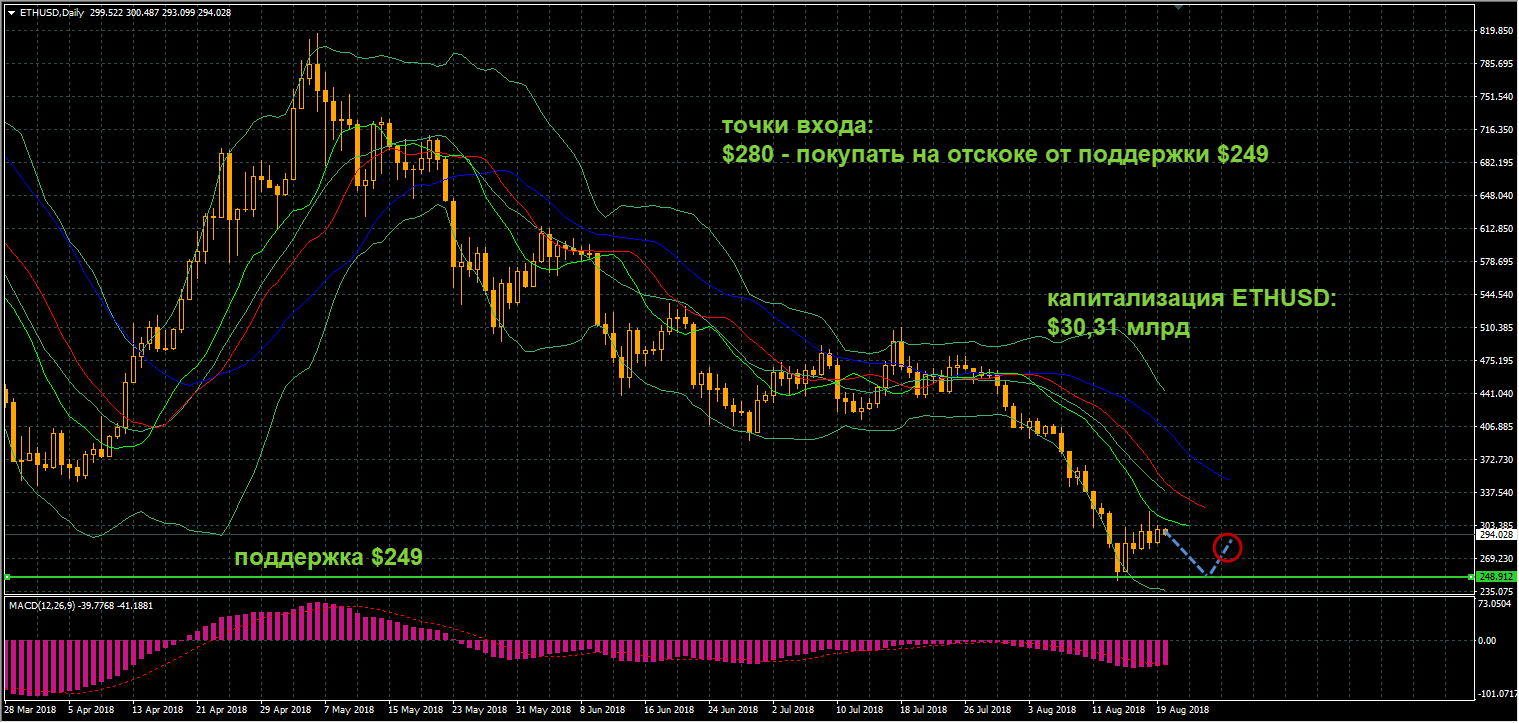1519x723 pixels.
Task: Click price axis value 510.385
Action: coord(1494,328)
